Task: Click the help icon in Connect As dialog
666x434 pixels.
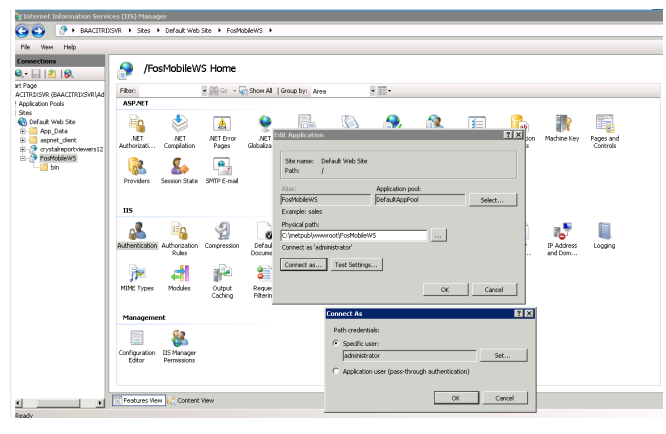Action: click(519, 313)
